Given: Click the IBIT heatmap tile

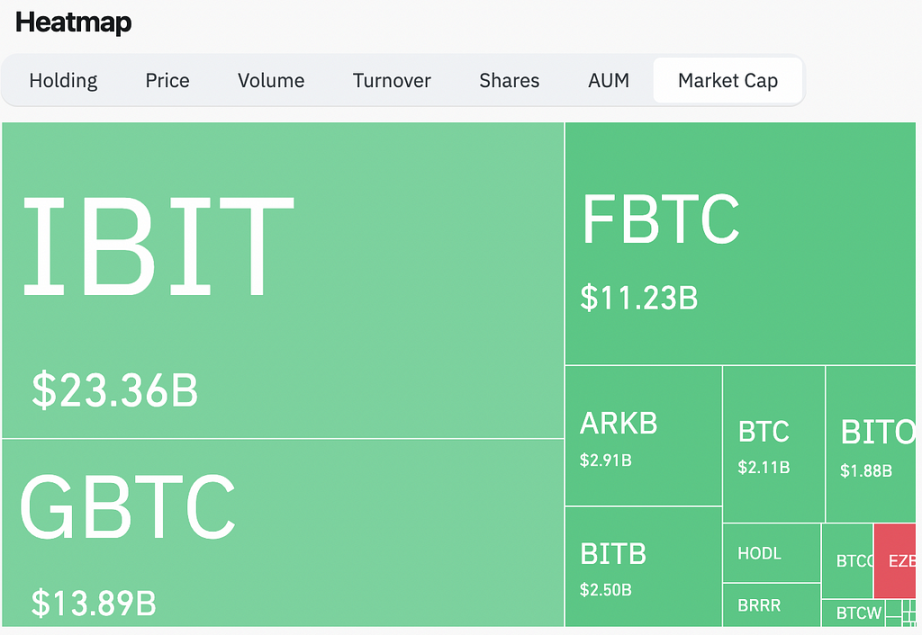Looking at the screenshot, I should coord(283,280).
